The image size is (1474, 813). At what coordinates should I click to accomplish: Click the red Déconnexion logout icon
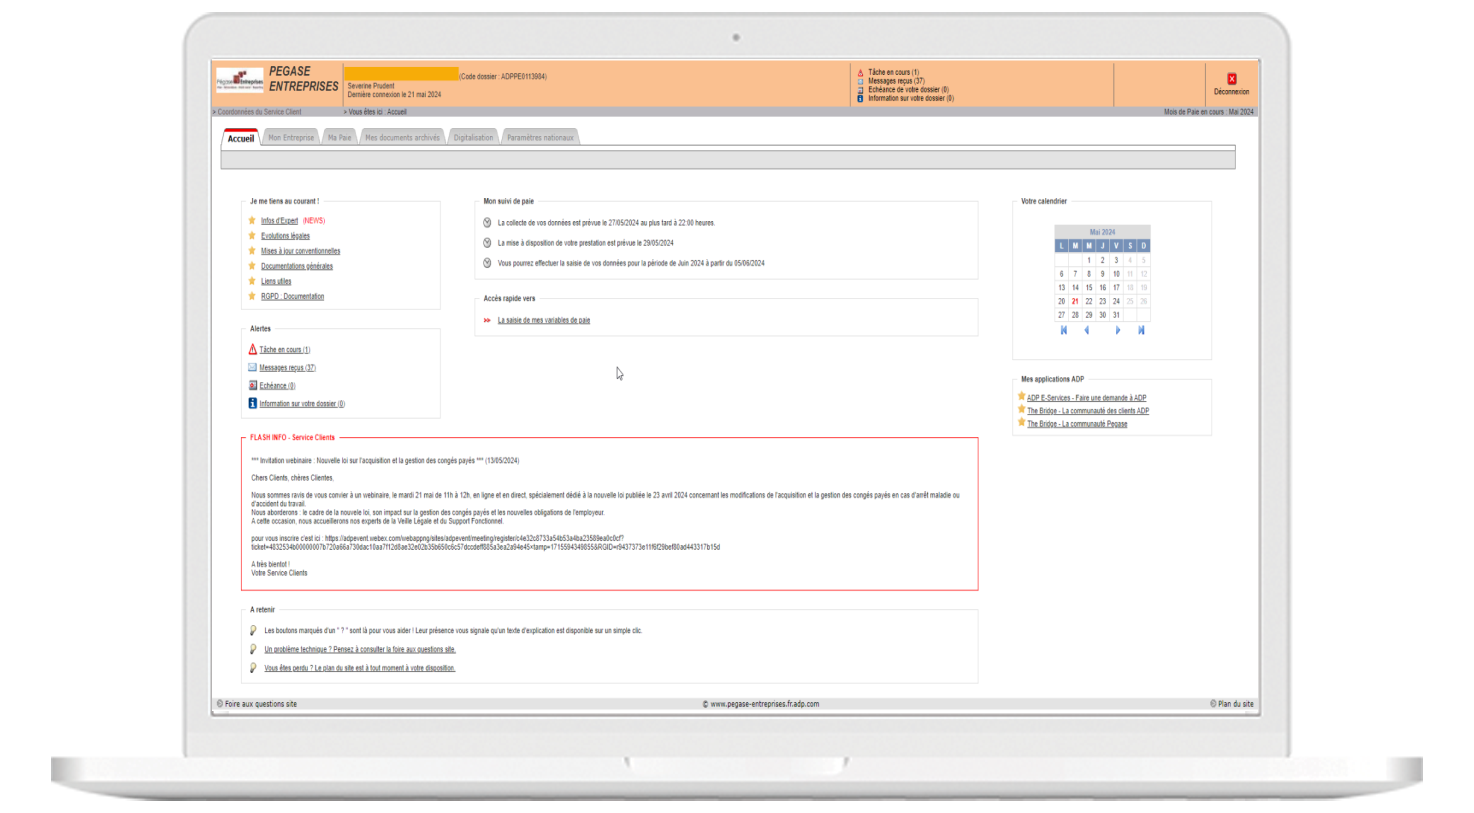1231,79
